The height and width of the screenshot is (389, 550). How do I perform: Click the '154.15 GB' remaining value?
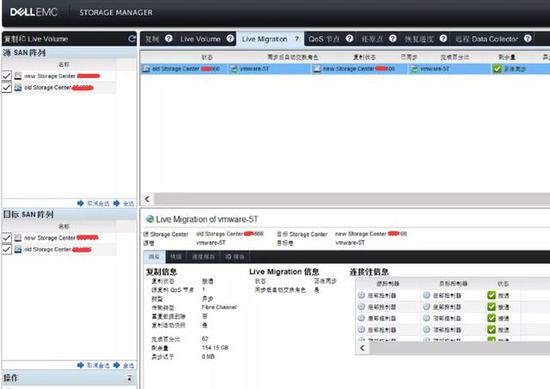215,348
